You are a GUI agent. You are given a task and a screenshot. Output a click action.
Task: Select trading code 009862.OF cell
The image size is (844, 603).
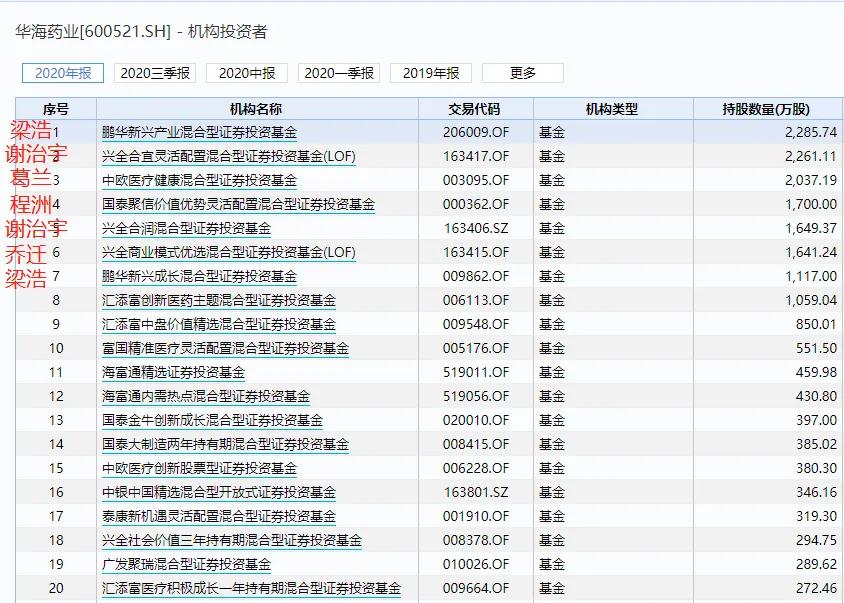pyautogui.click(x=476, y=277)
